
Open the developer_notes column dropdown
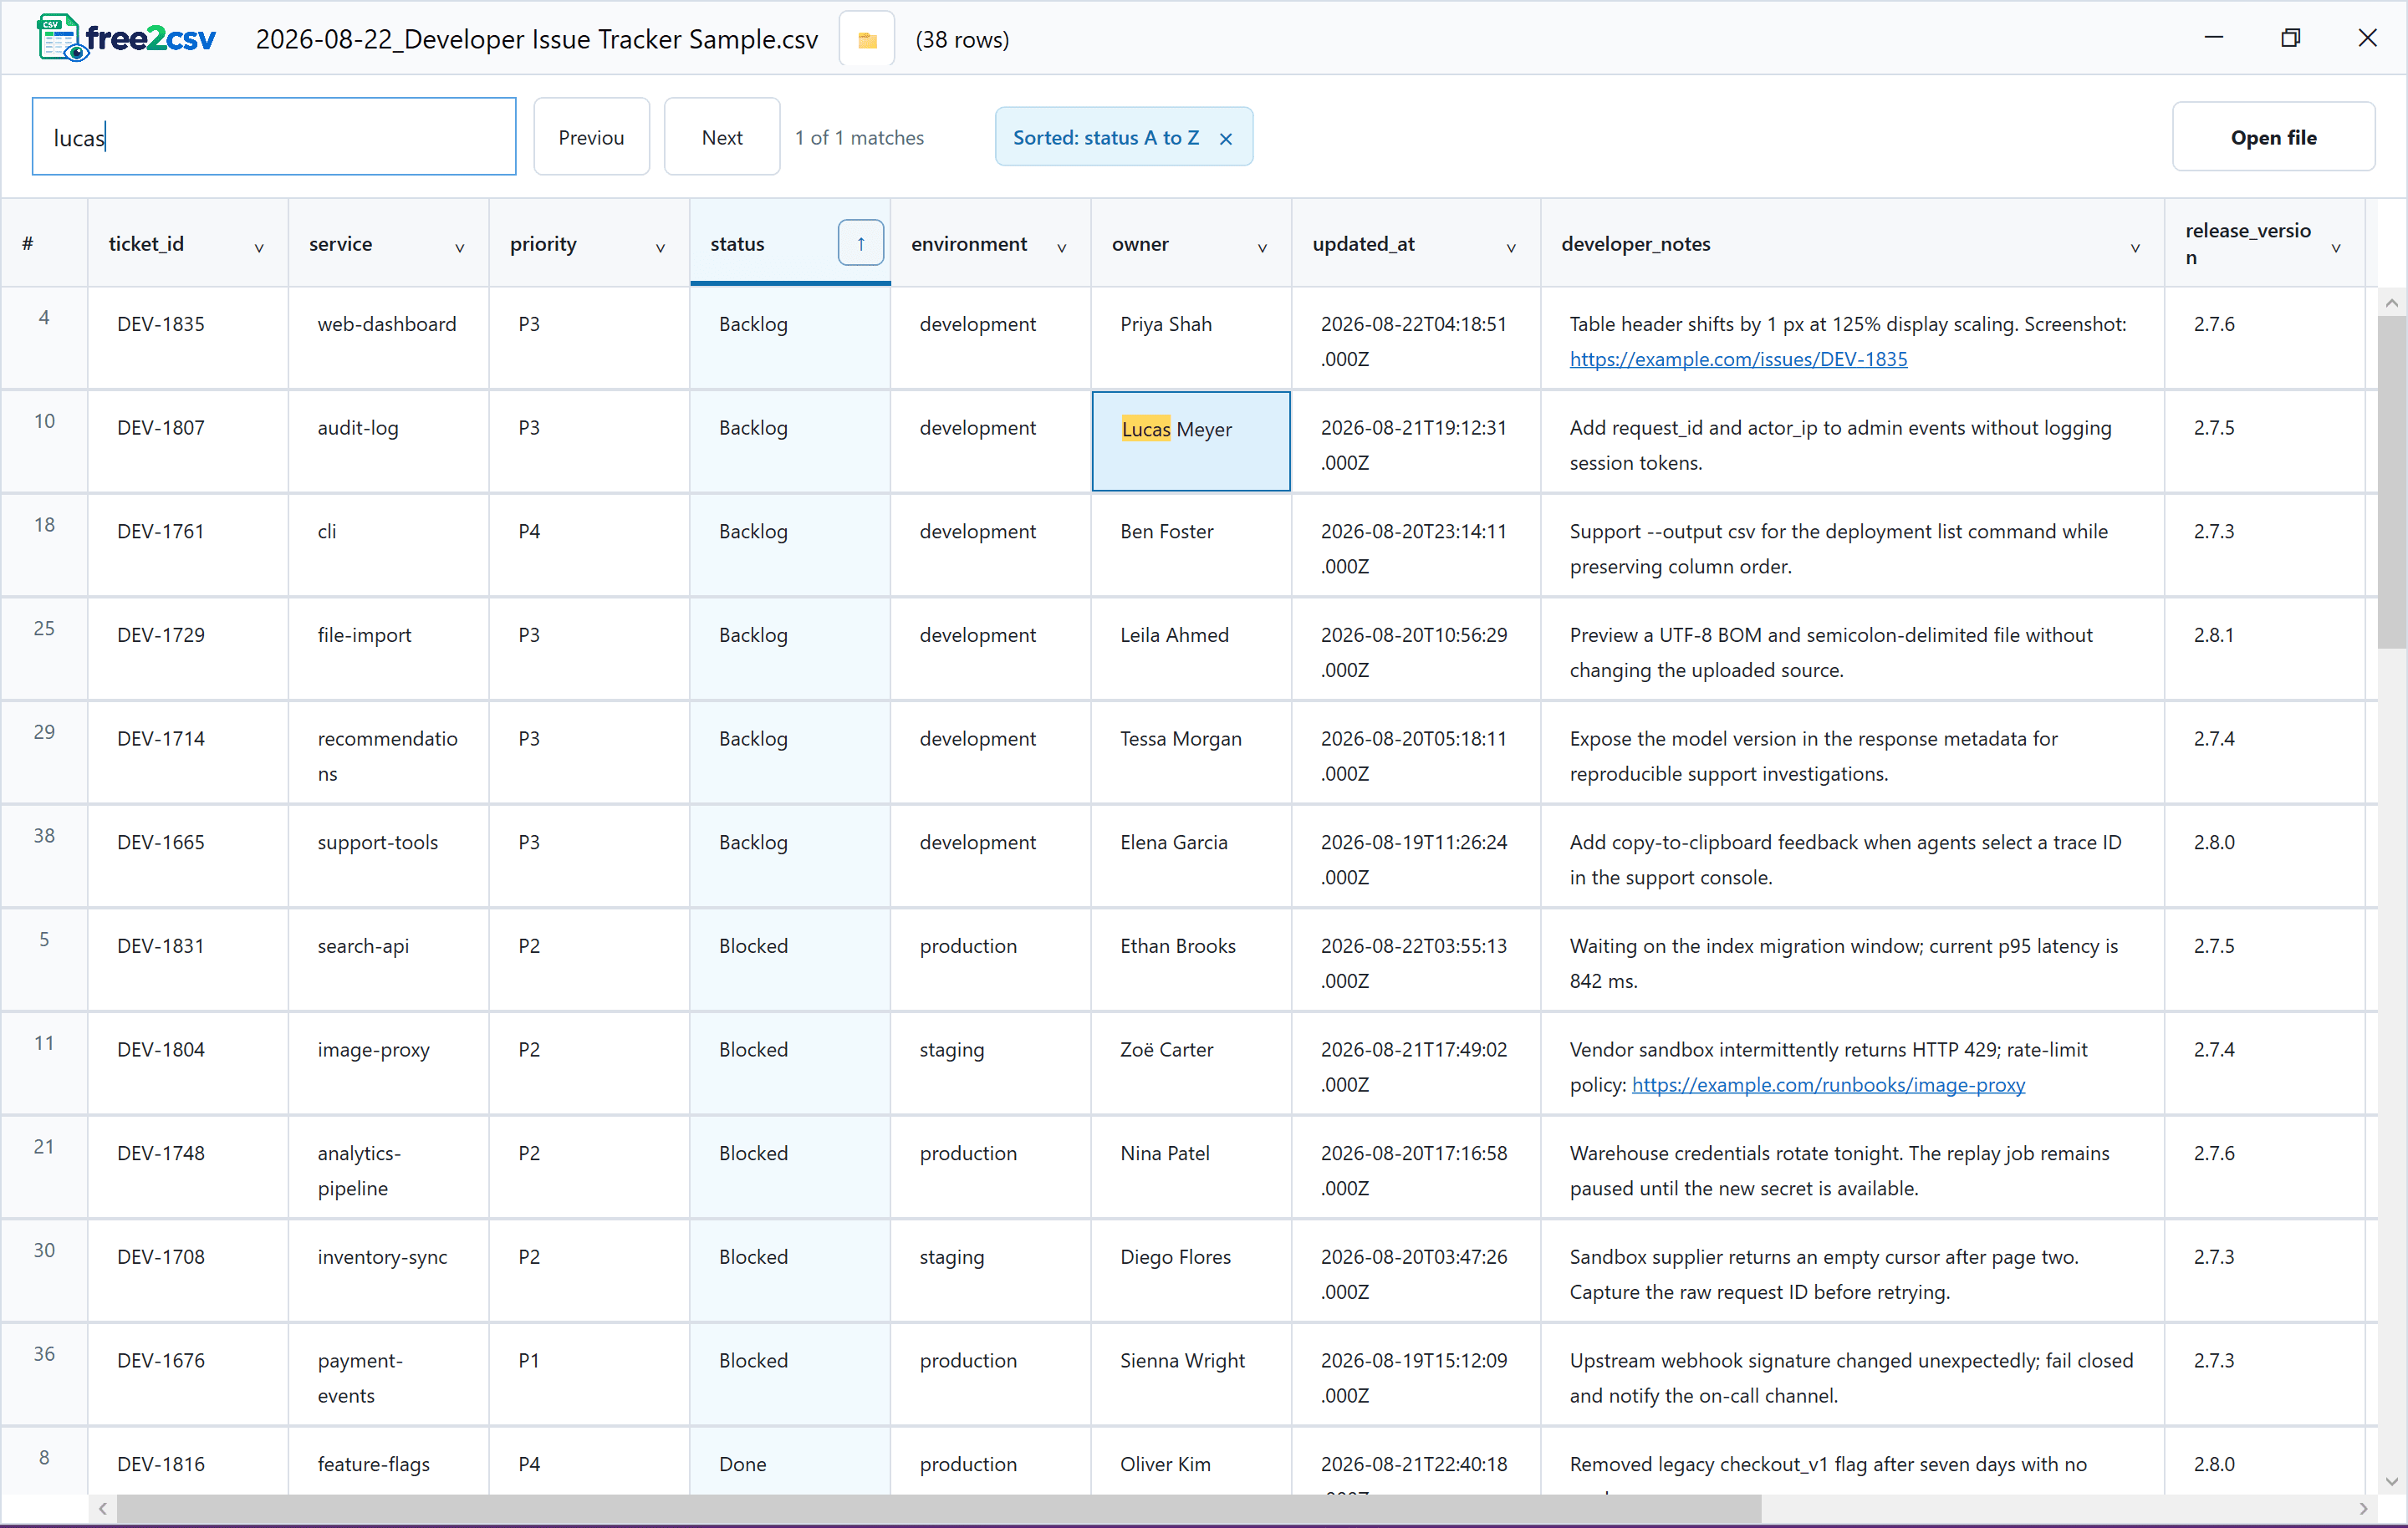[2135, 248]
